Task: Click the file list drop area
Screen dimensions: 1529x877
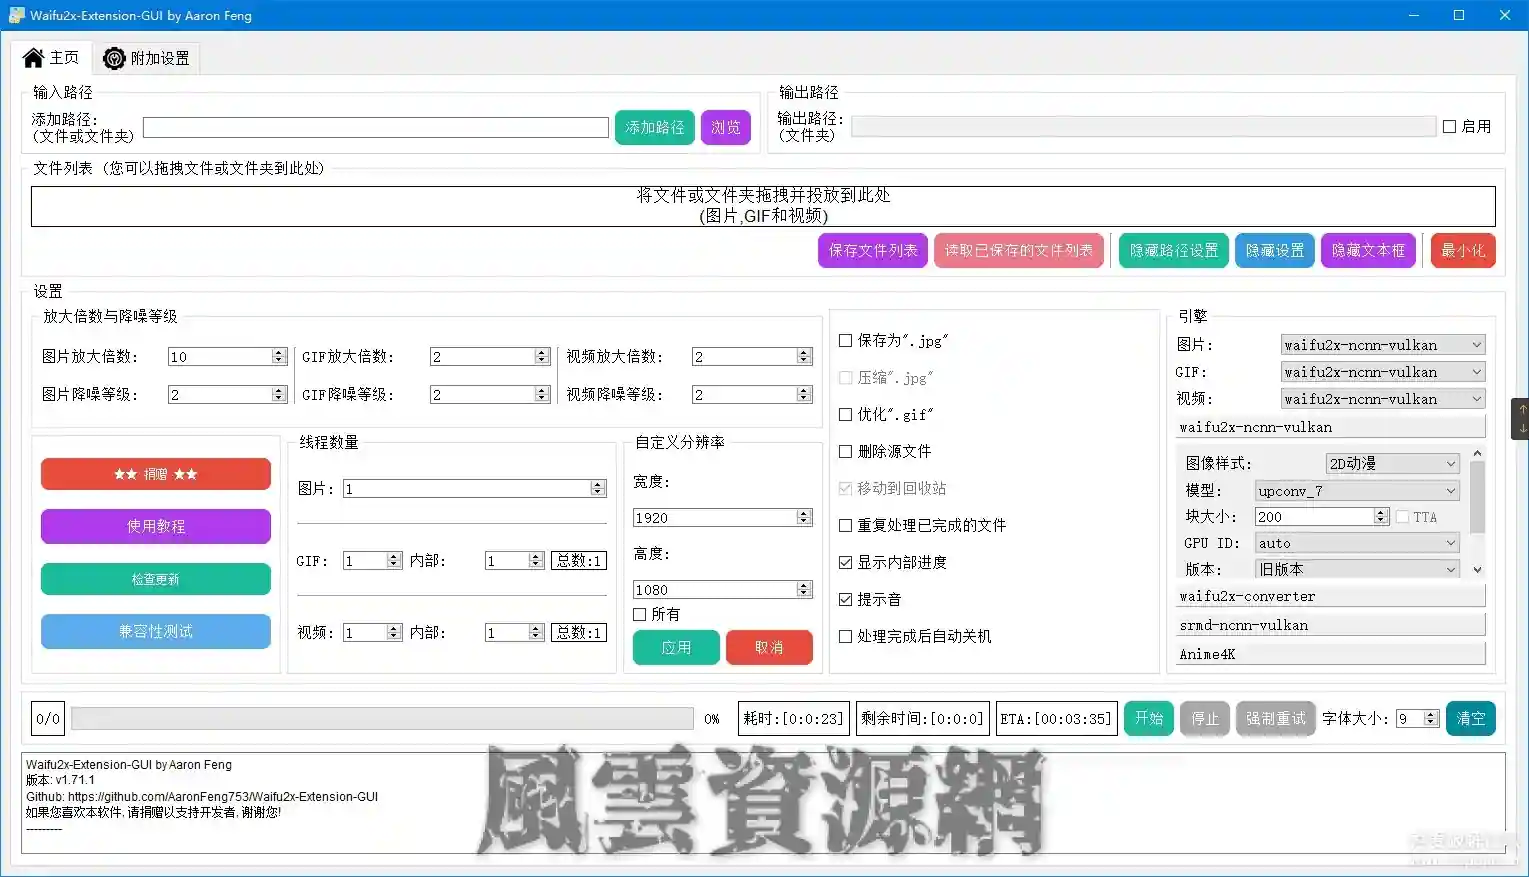Action: [763, 206]
